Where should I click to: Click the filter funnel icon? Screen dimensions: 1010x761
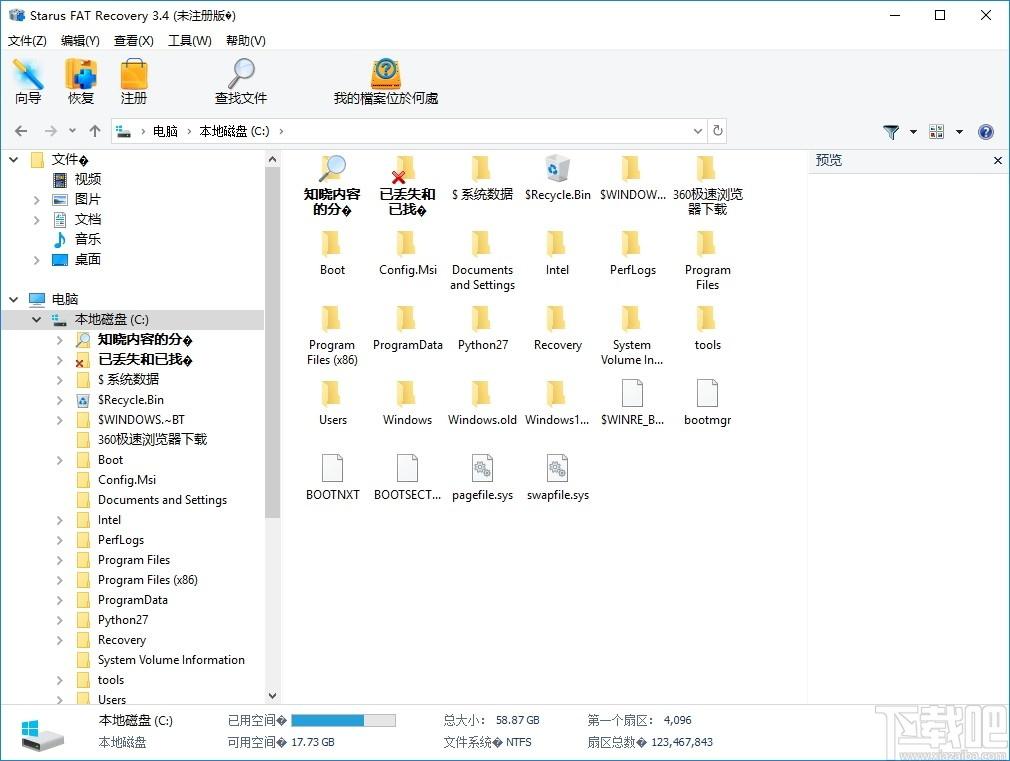(x=891, y=131)
